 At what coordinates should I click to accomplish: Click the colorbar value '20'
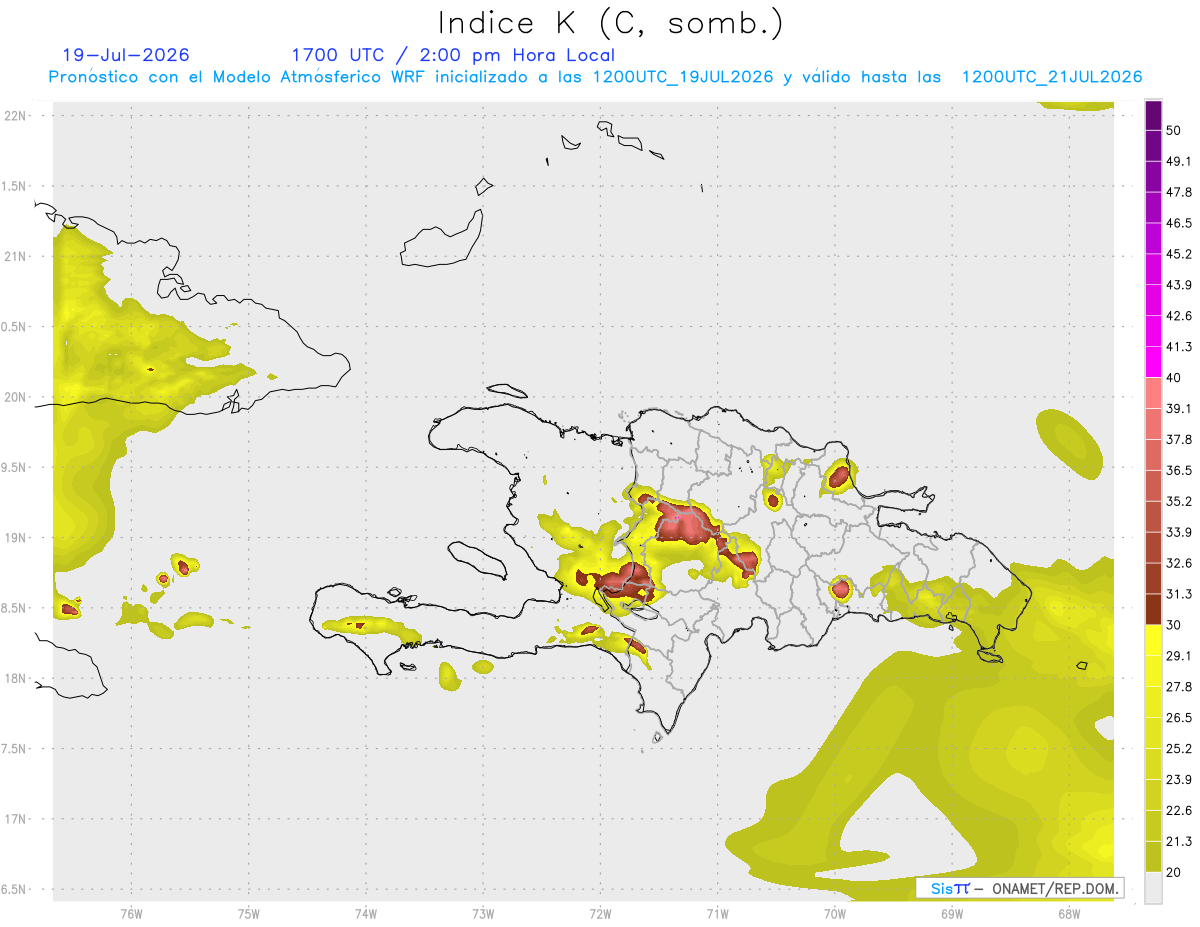pos(1174,873)
